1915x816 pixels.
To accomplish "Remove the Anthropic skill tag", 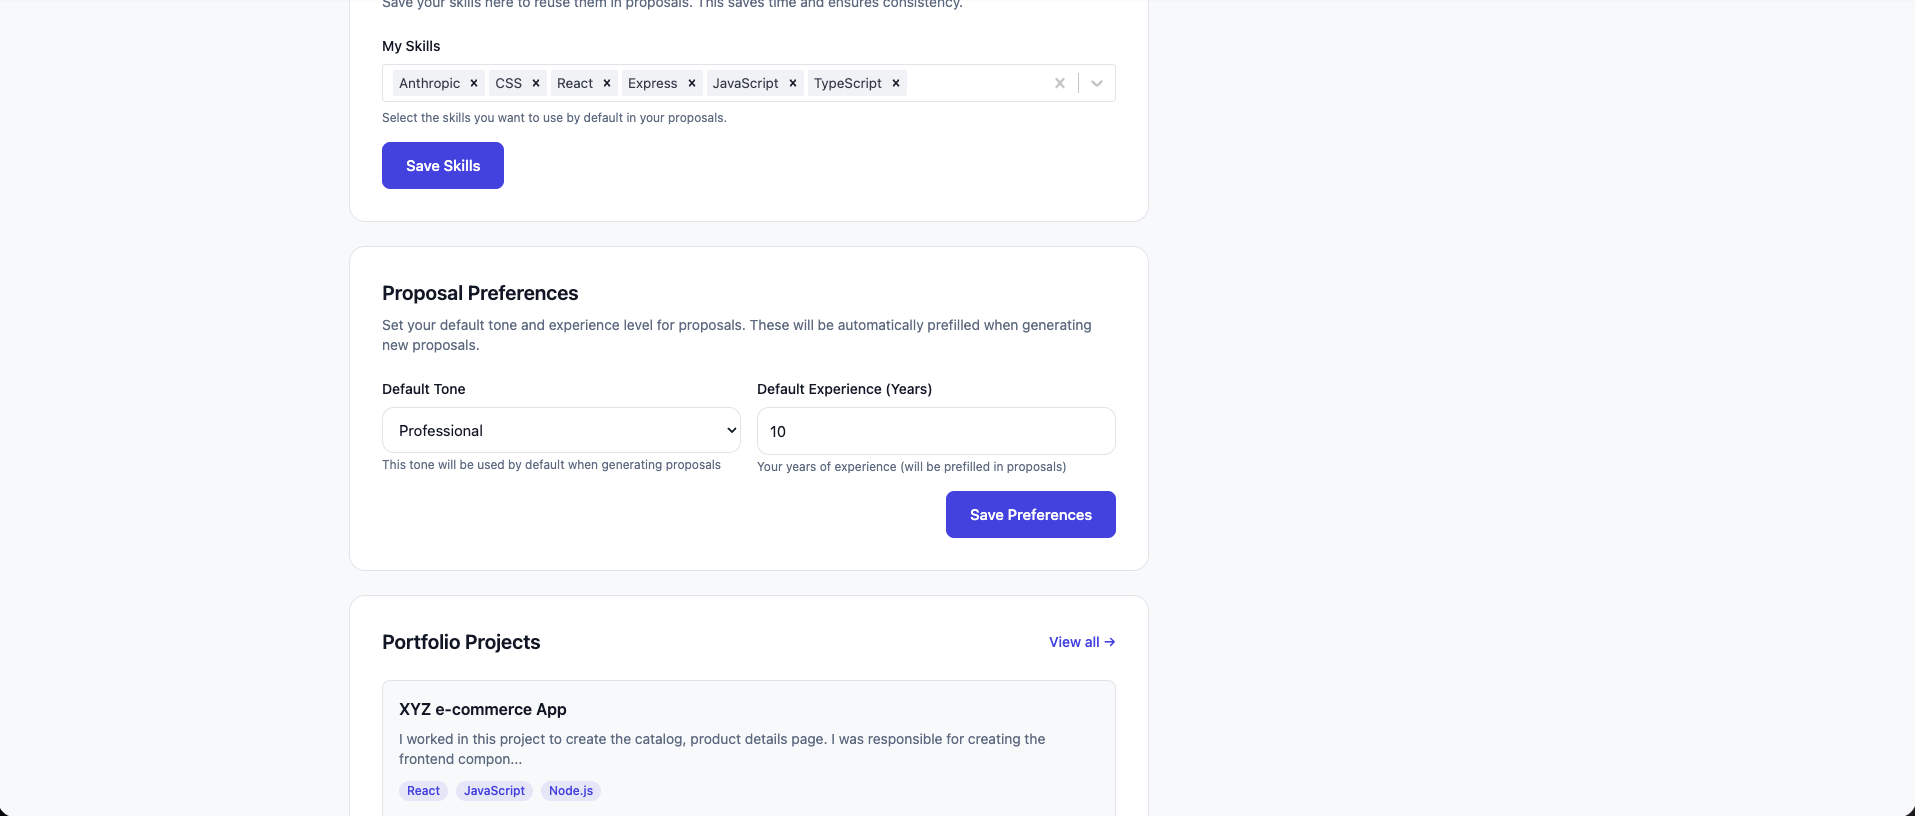I will (474, 83).
